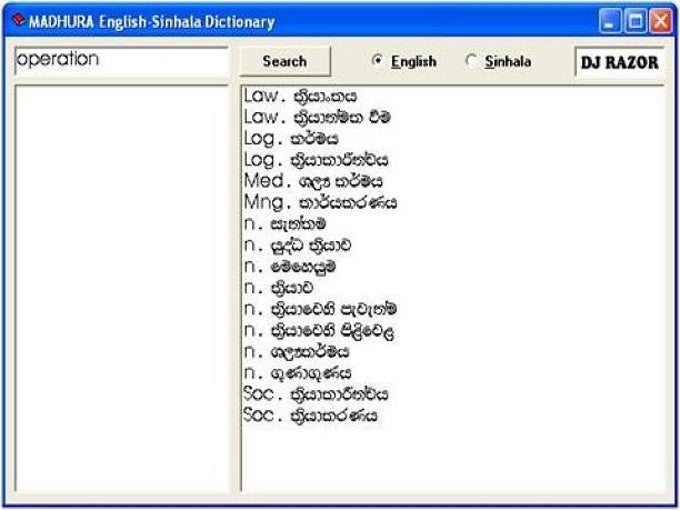This screenshot has width=680, height=510.
Task: Select the Sinhala language radio button
Action: click(472, 62)
